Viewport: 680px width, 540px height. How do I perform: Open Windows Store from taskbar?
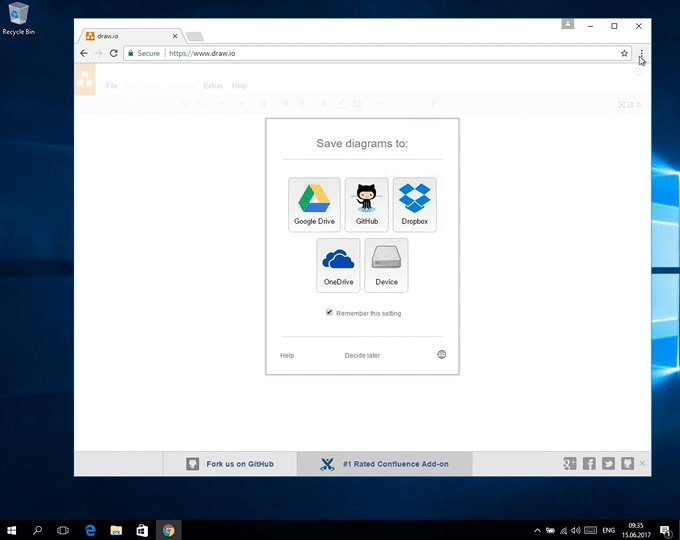click(x=142, y=530)
